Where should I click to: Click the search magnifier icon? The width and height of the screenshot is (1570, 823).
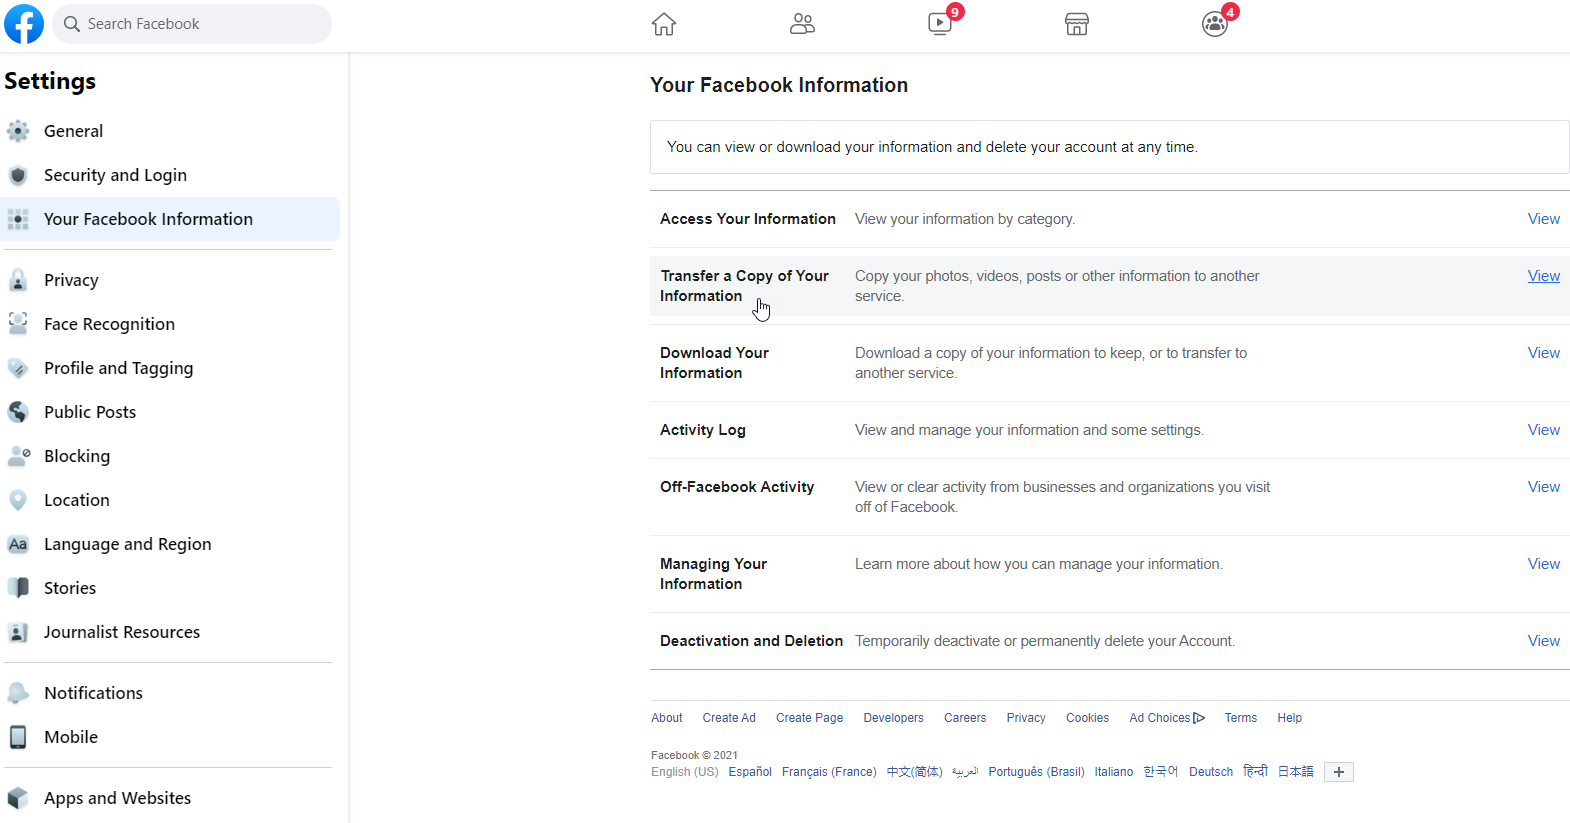(x=72, y=24)
